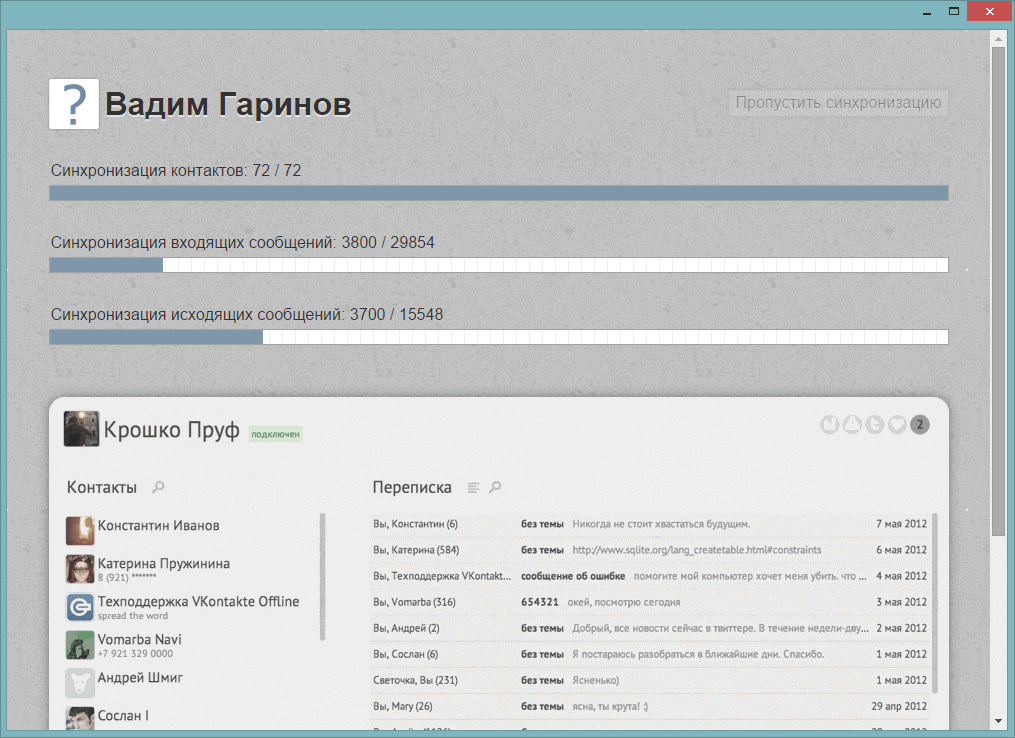The image size is (1015, 738).
Task: Open contact Техподдержка VKontakte Offline
Action: tap(198, 602)
